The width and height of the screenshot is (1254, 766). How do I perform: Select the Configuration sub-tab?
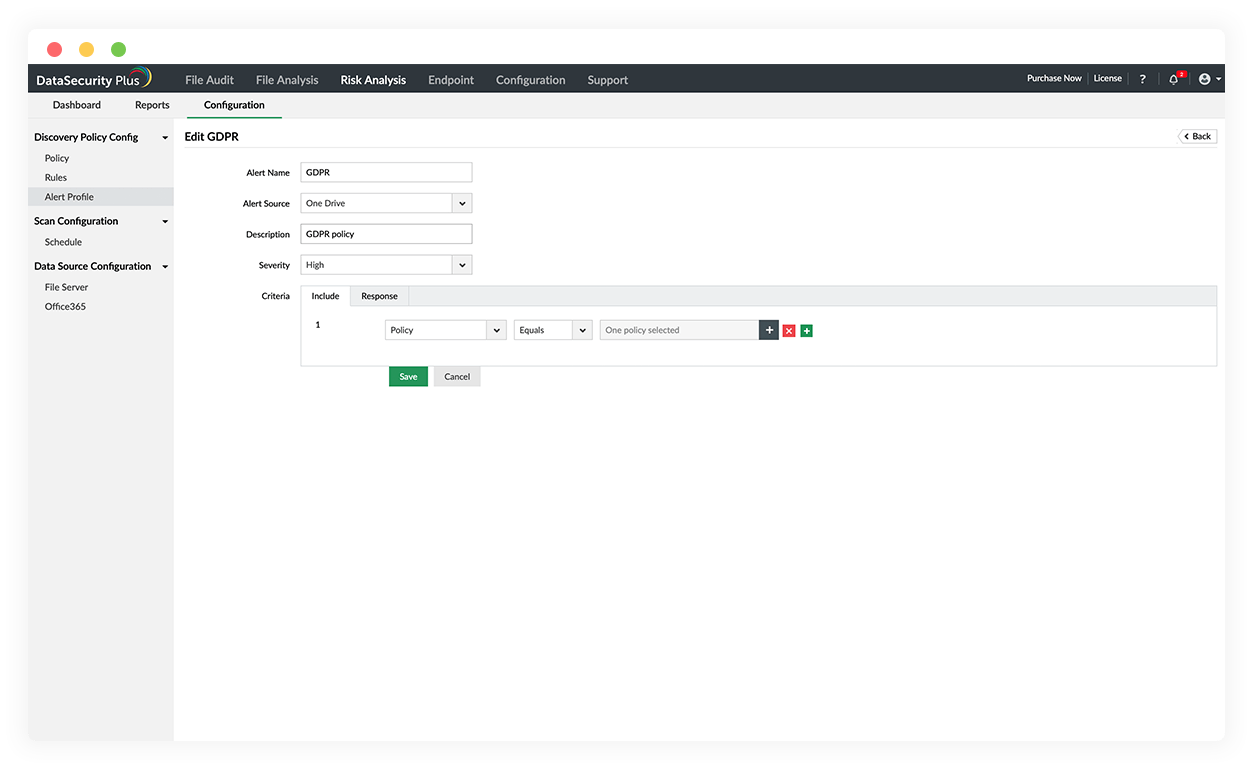tap(234, 105)
